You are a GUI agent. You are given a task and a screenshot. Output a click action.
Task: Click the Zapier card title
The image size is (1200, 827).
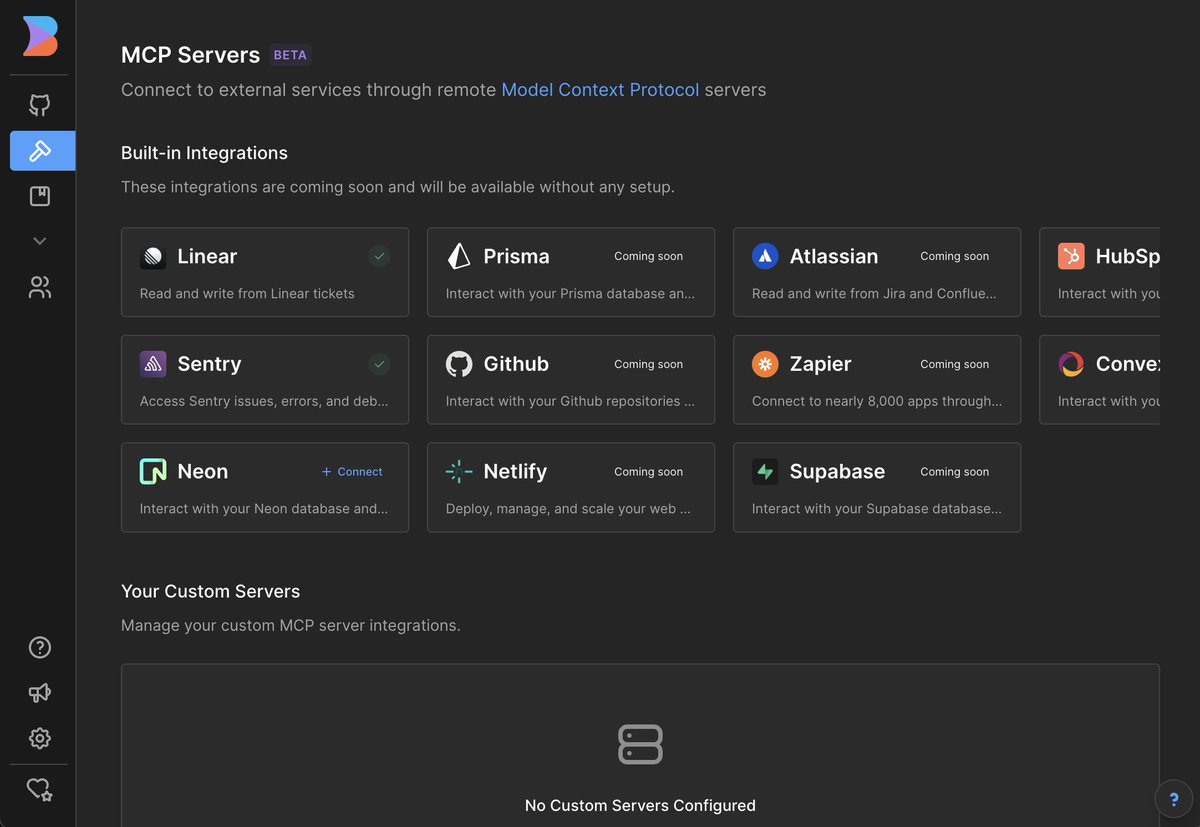821,364
